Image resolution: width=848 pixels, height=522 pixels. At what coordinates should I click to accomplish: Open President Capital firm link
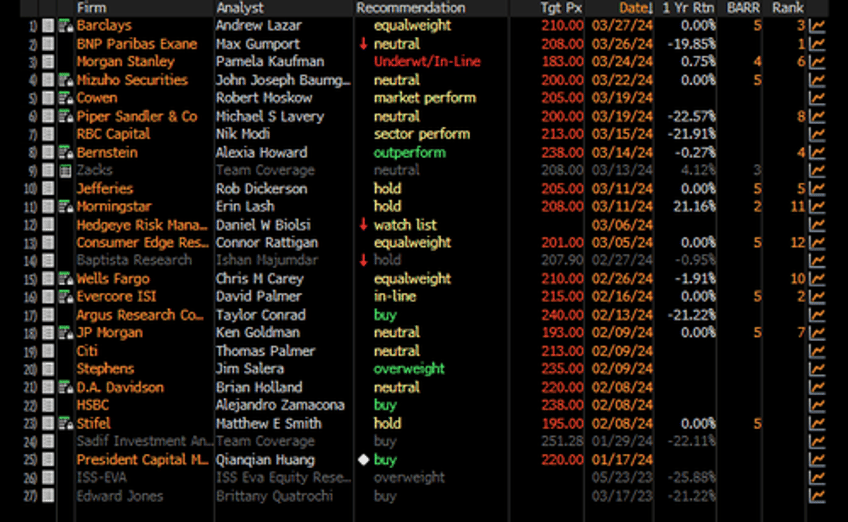click(142, 460)
